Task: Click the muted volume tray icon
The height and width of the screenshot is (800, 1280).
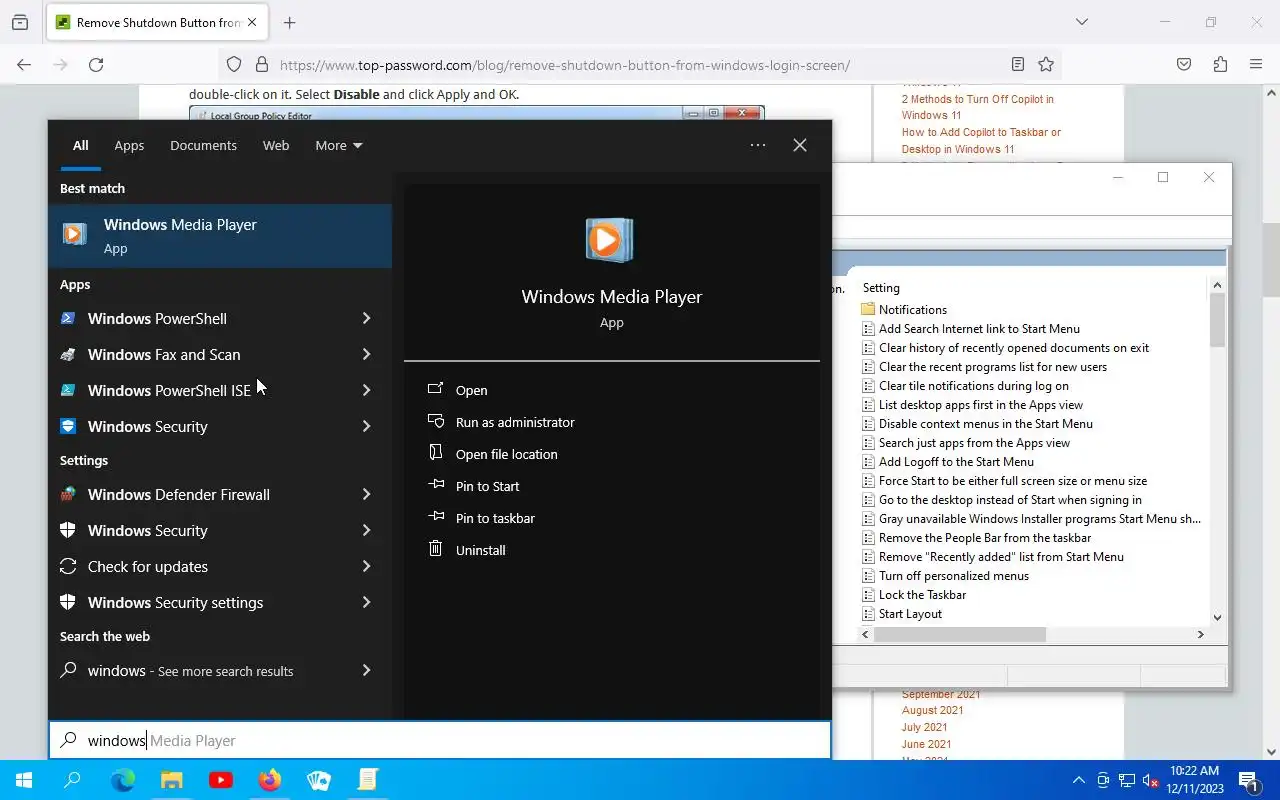Action: point(1151,780)
